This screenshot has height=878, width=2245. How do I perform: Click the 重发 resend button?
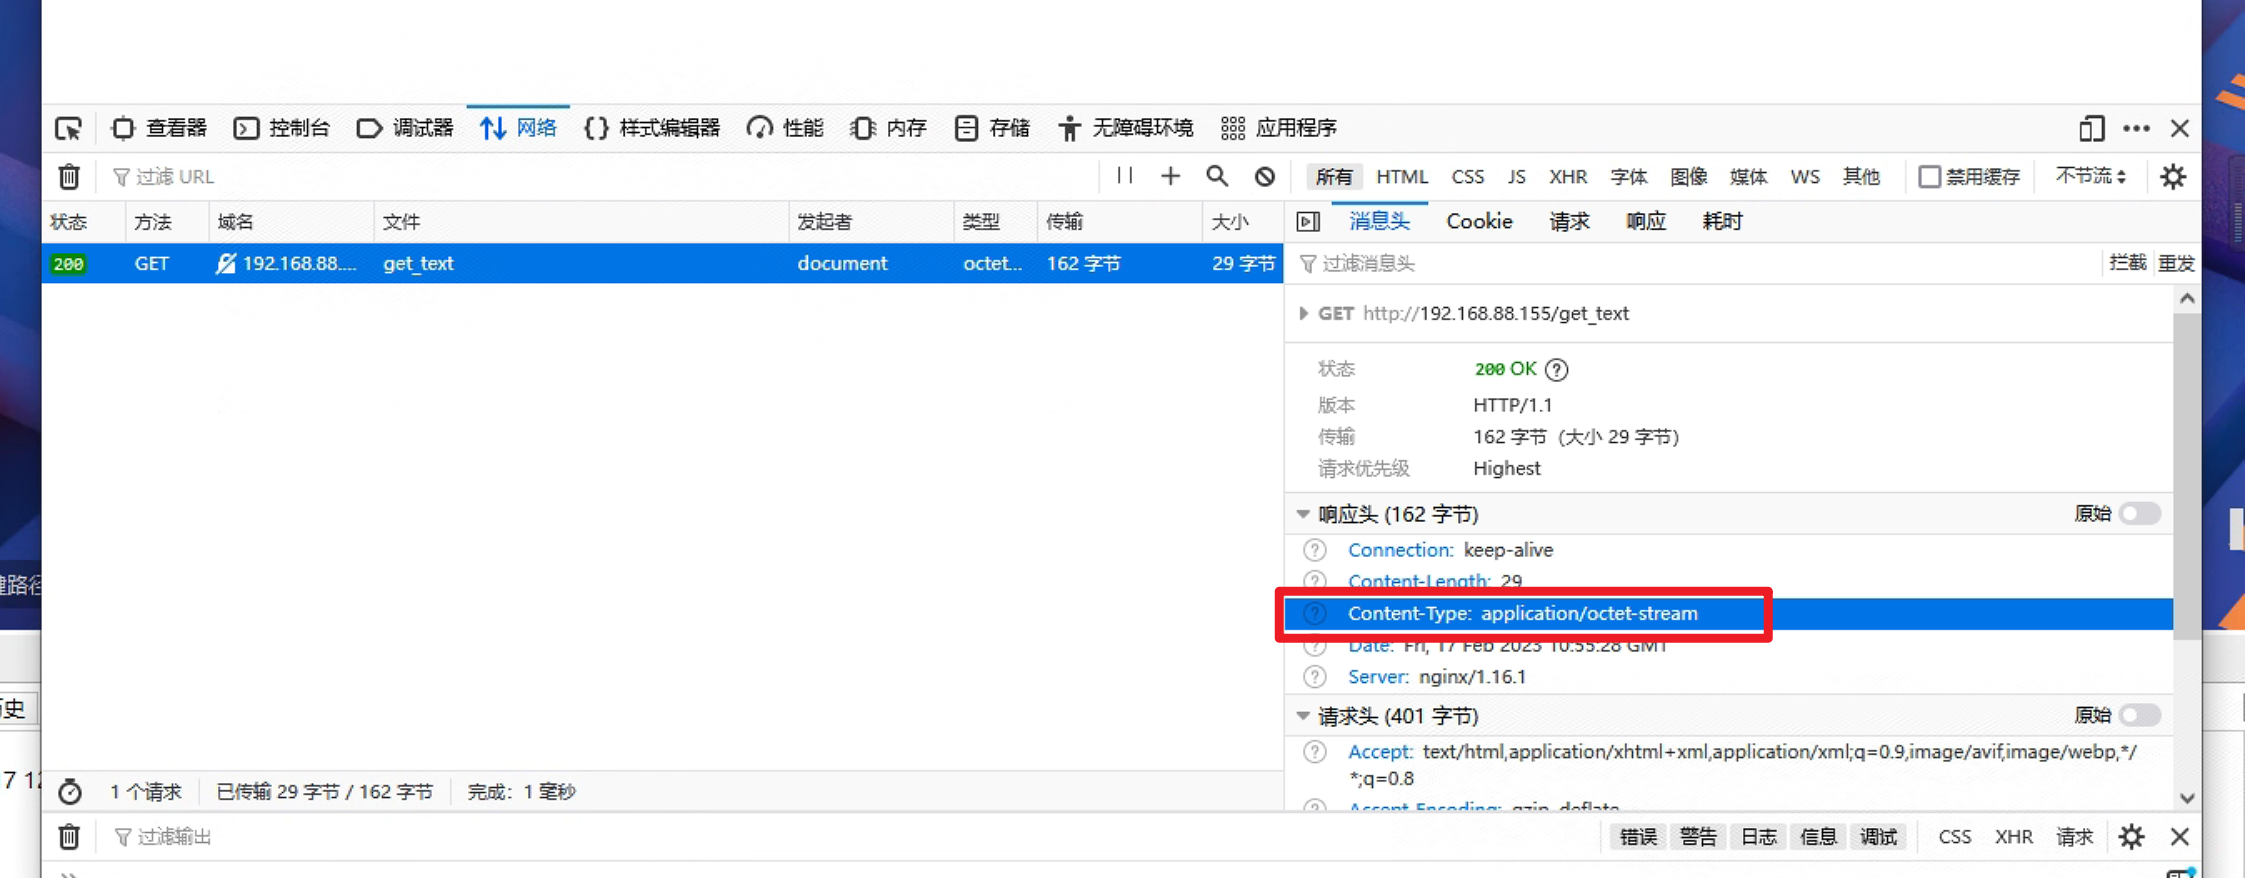tap(2176, 263)
